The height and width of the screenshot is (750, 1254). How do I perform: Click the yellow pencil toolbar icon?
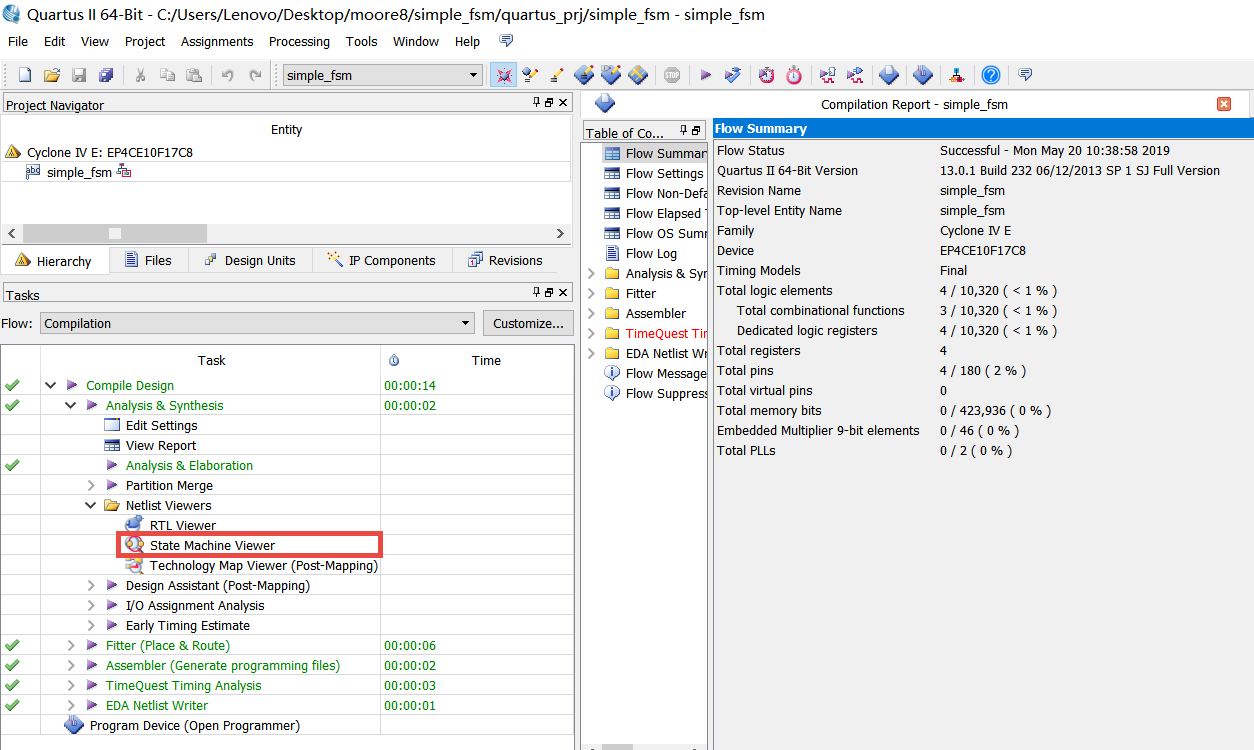coord(557,75)
